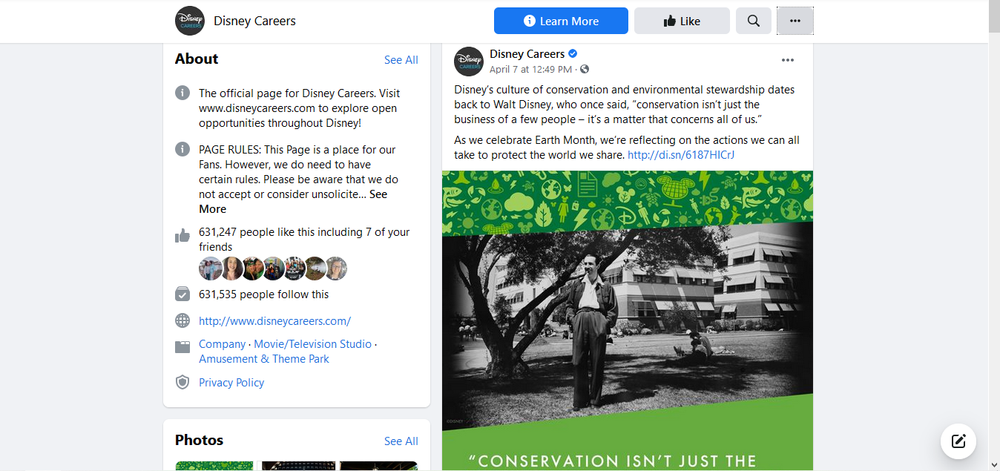Image resolution: width=1000 pixels, height=471 pixels.
Task: Open the Movie/Television Studio category link
Action: pos(312,344)
